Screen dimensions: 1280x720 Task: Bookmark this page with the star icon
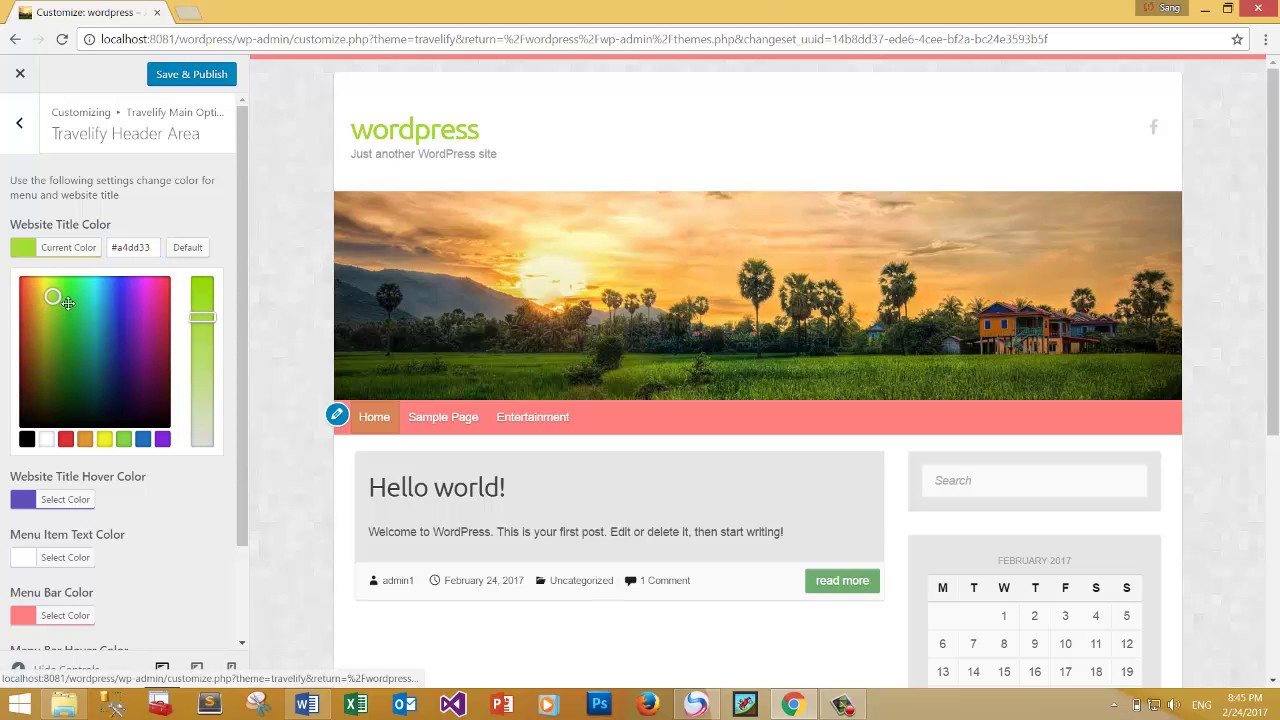pyautogui.click(x=1237, y=39)
